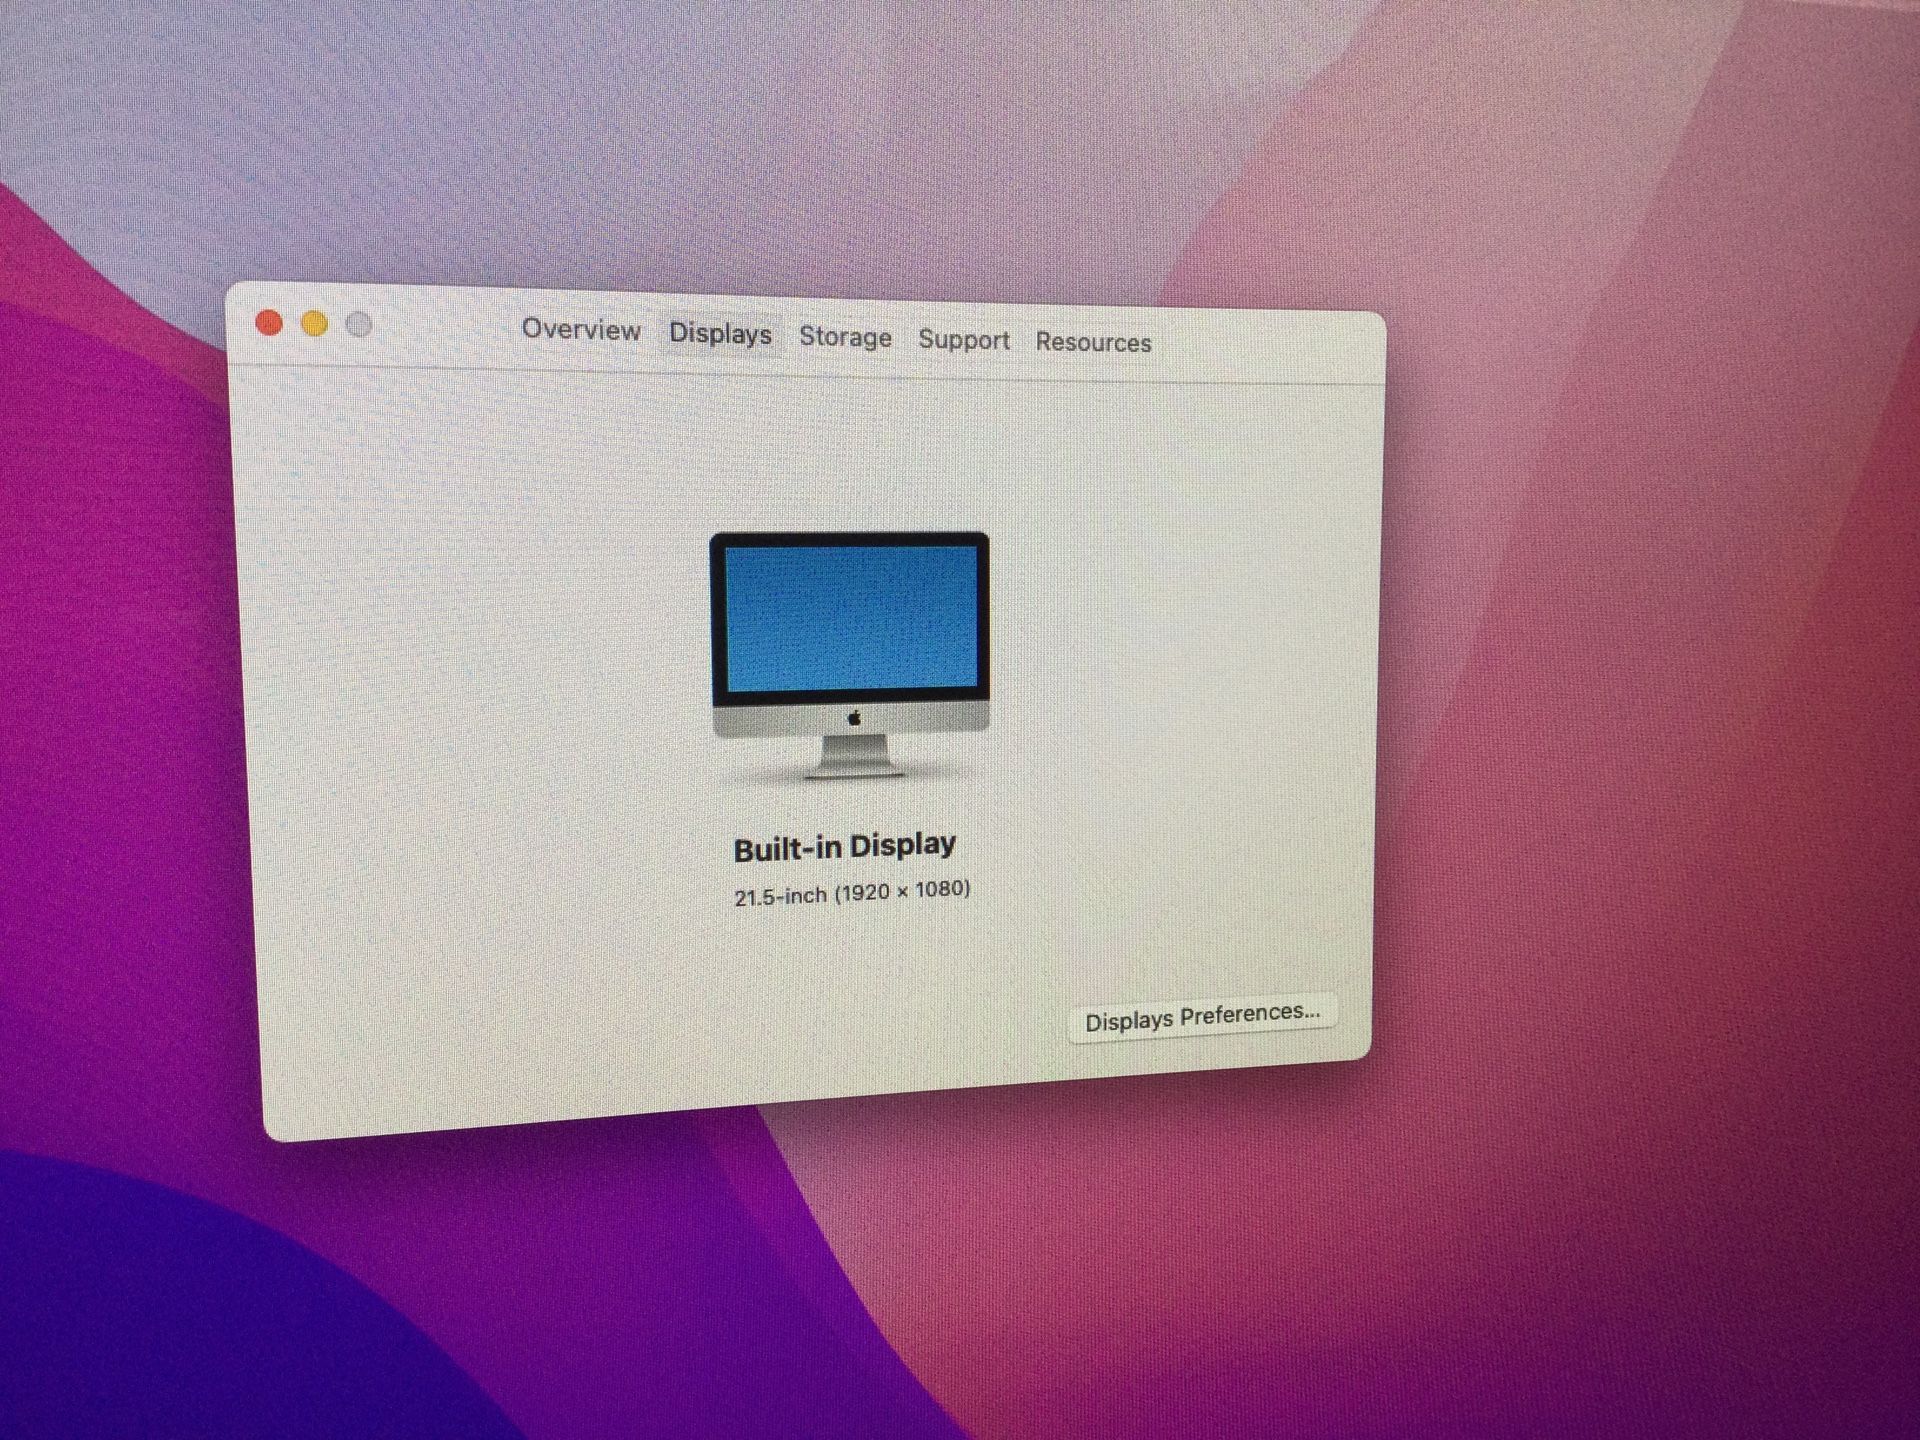The image size is (1920, 1440).
Task: Select the Displays tab
Action: pos(720,334)
